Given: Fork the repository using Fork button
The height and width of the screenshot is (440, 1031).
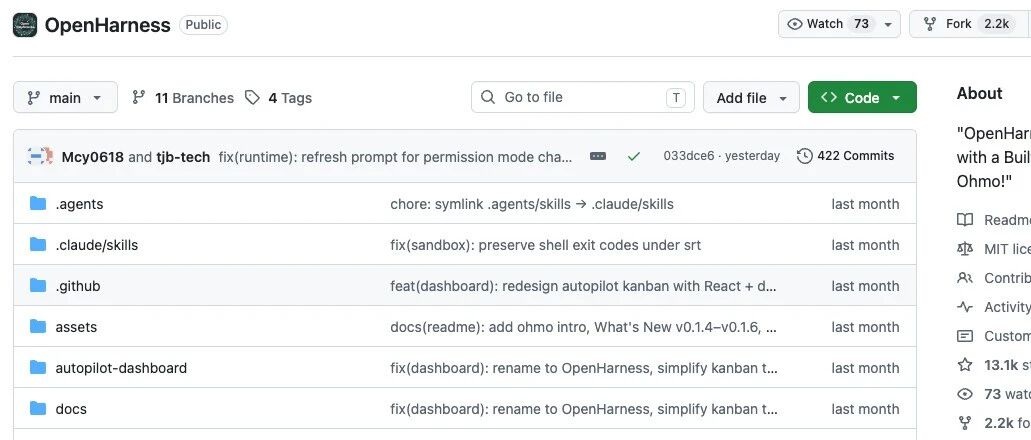Looking at the screenshot, I should click(967, 24).
